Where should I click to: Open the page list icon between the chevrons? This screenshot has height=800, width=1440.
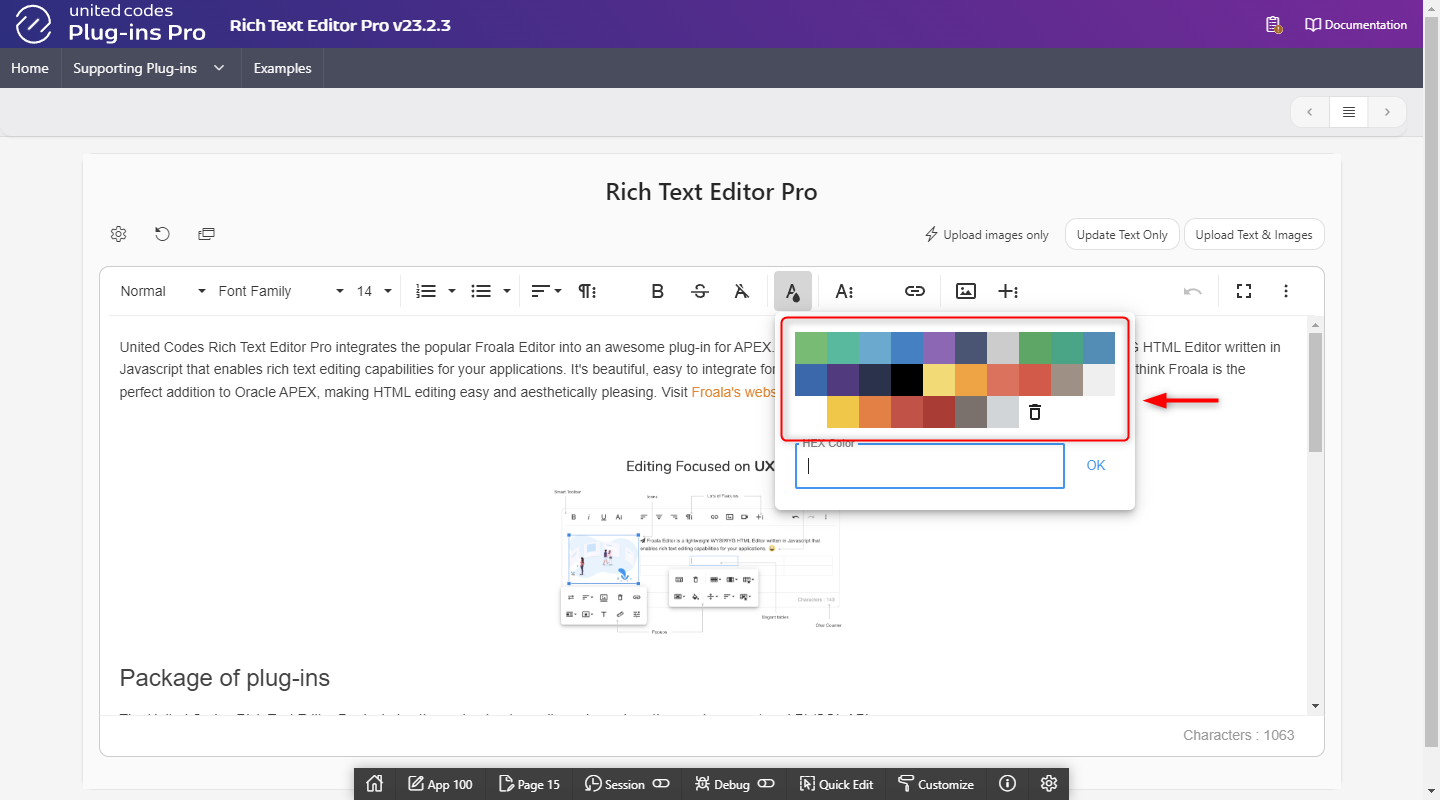pos(1349,112)
